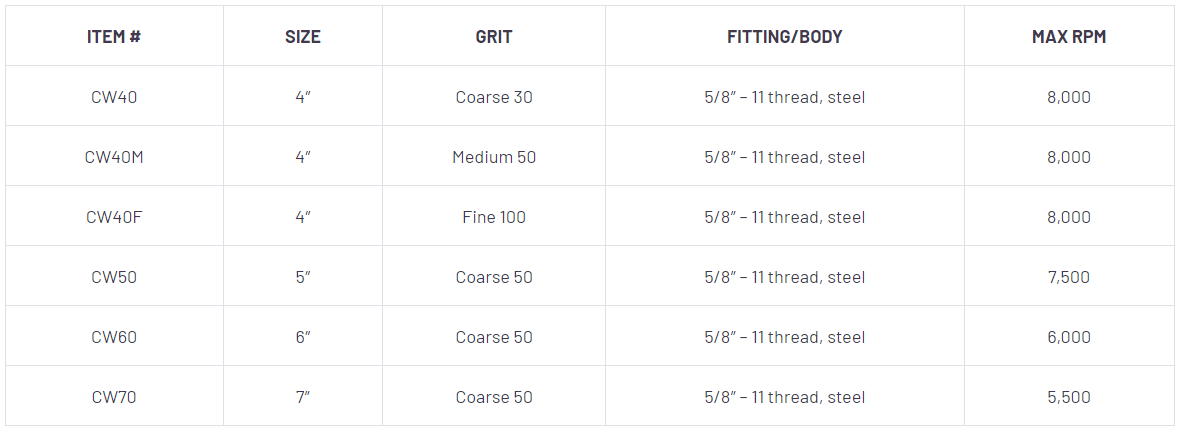Image resolution: width=1178 pixels, height=428 pixels.
Task: Select the CW40F item cell
Action: pyautogui.click(x=114, y=217)
